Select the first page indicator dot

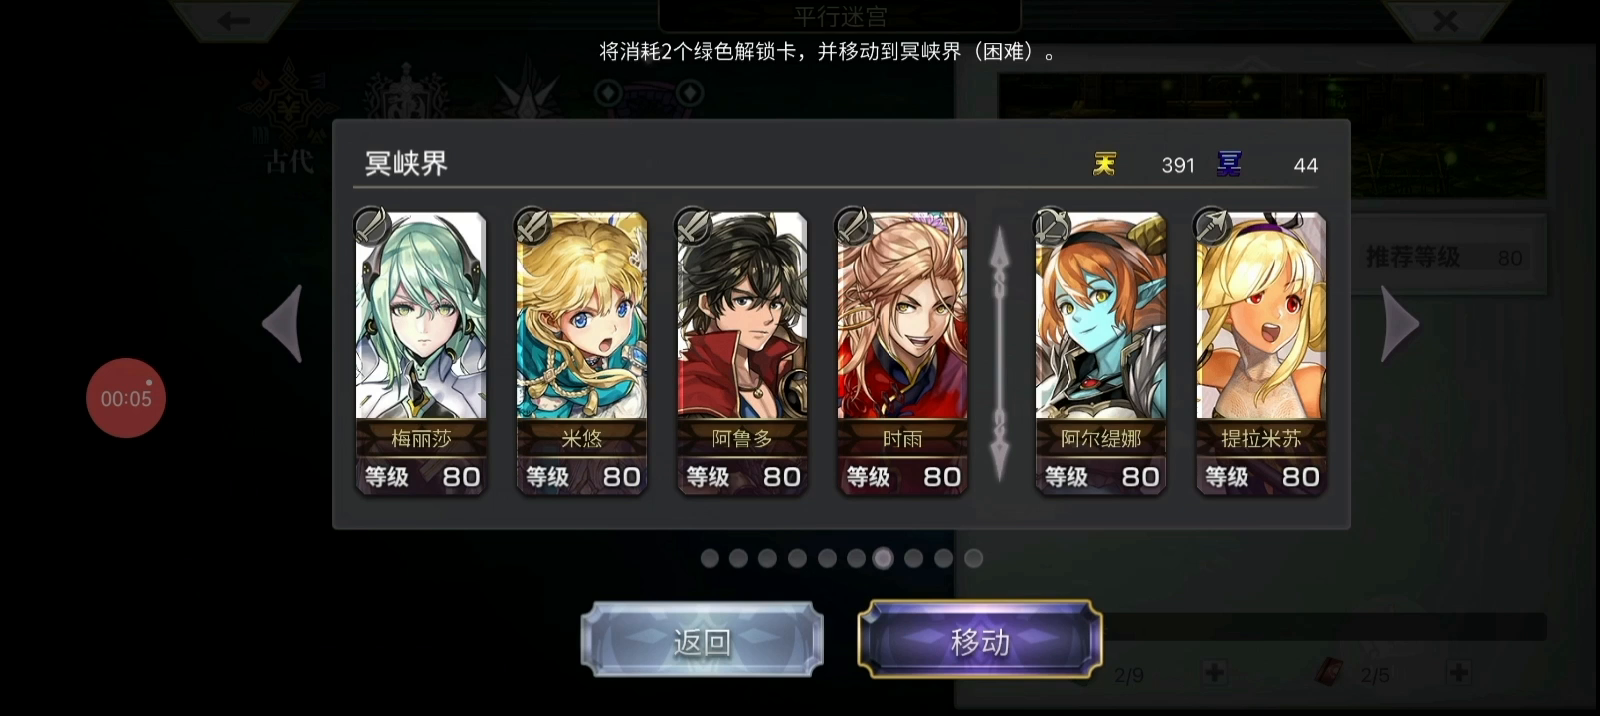pos(710,558)
